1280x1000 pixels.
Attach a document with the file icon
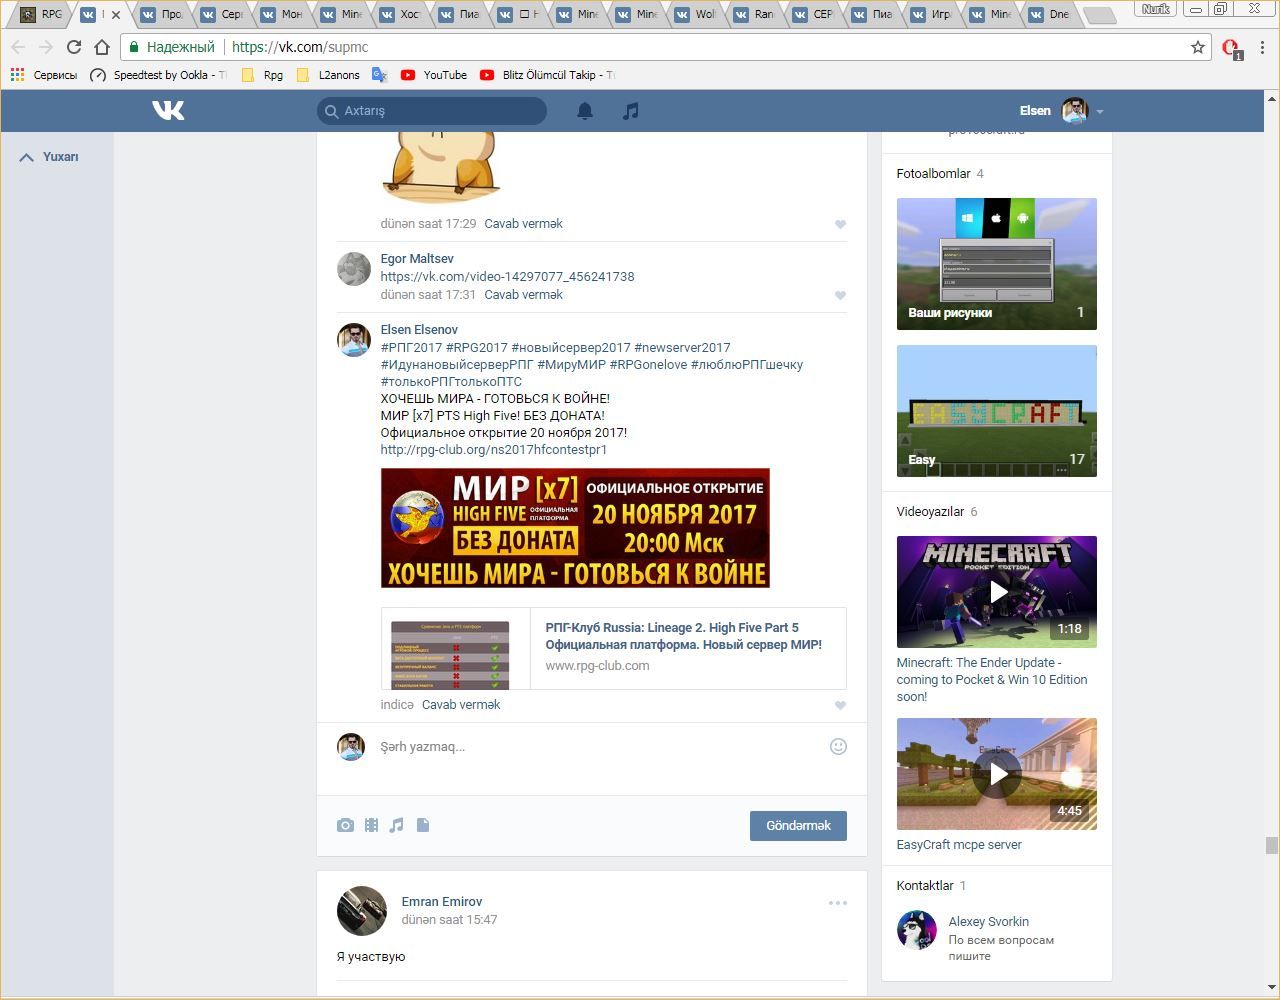pos(423,825)
